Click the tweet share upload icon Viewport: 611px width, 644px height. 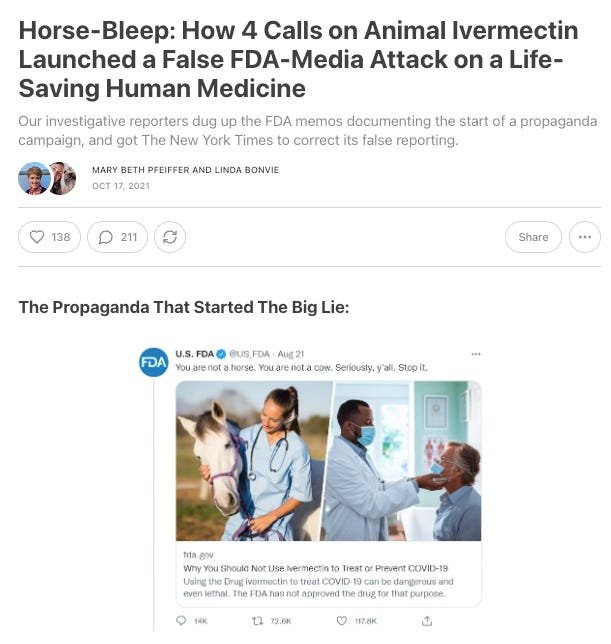[427, 621]
